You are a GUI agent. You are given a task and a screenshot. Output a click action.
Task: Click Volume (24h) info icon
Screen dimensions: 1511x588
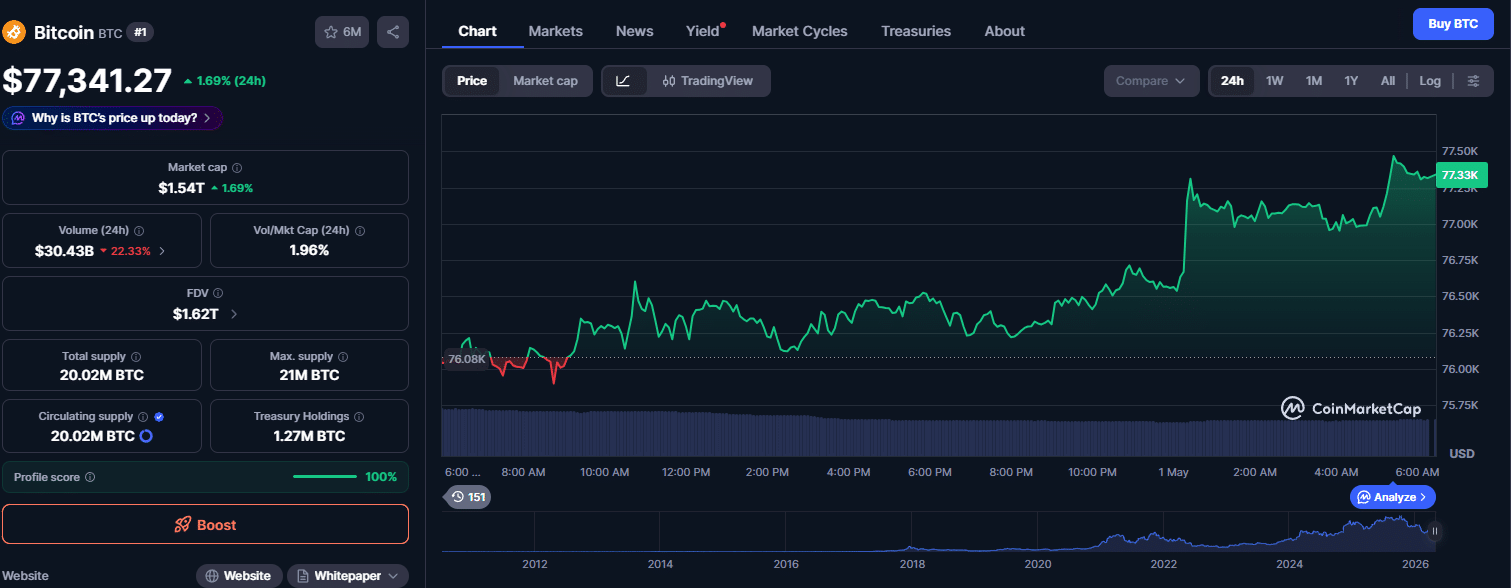tap(139, 230)
